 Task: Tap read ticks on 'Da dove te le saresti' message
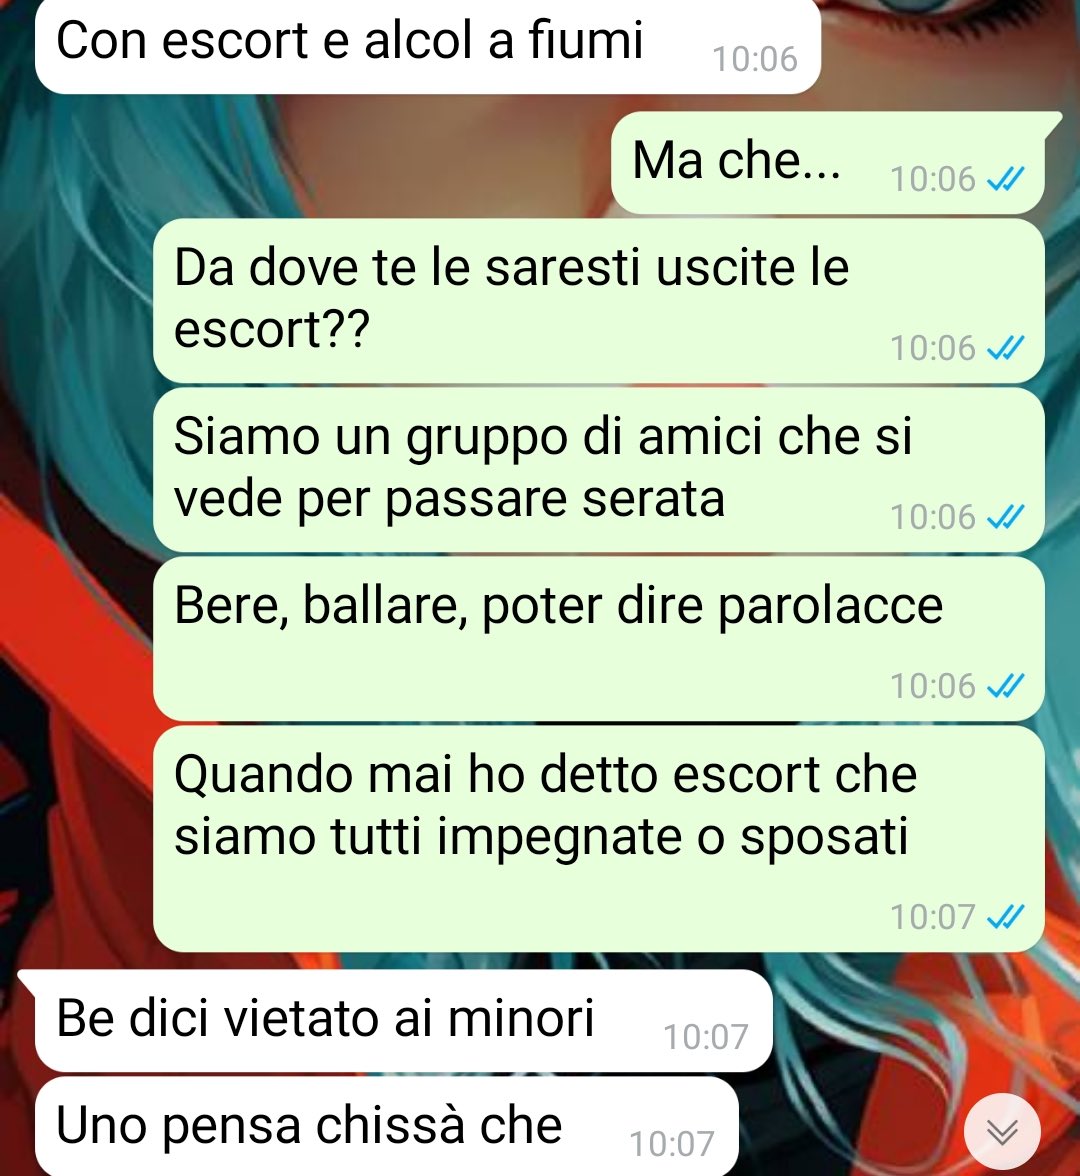(1005, 348)
